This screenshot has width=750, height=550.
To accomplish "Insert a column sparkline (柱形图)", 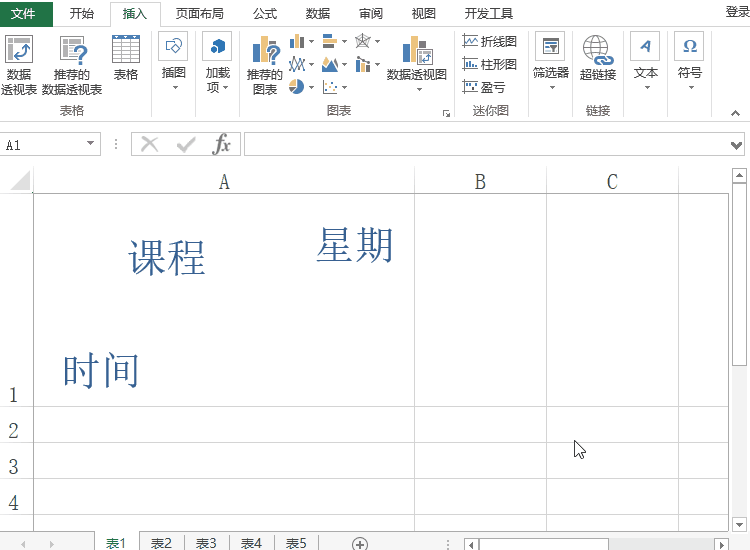I will [x=489, y=64].
